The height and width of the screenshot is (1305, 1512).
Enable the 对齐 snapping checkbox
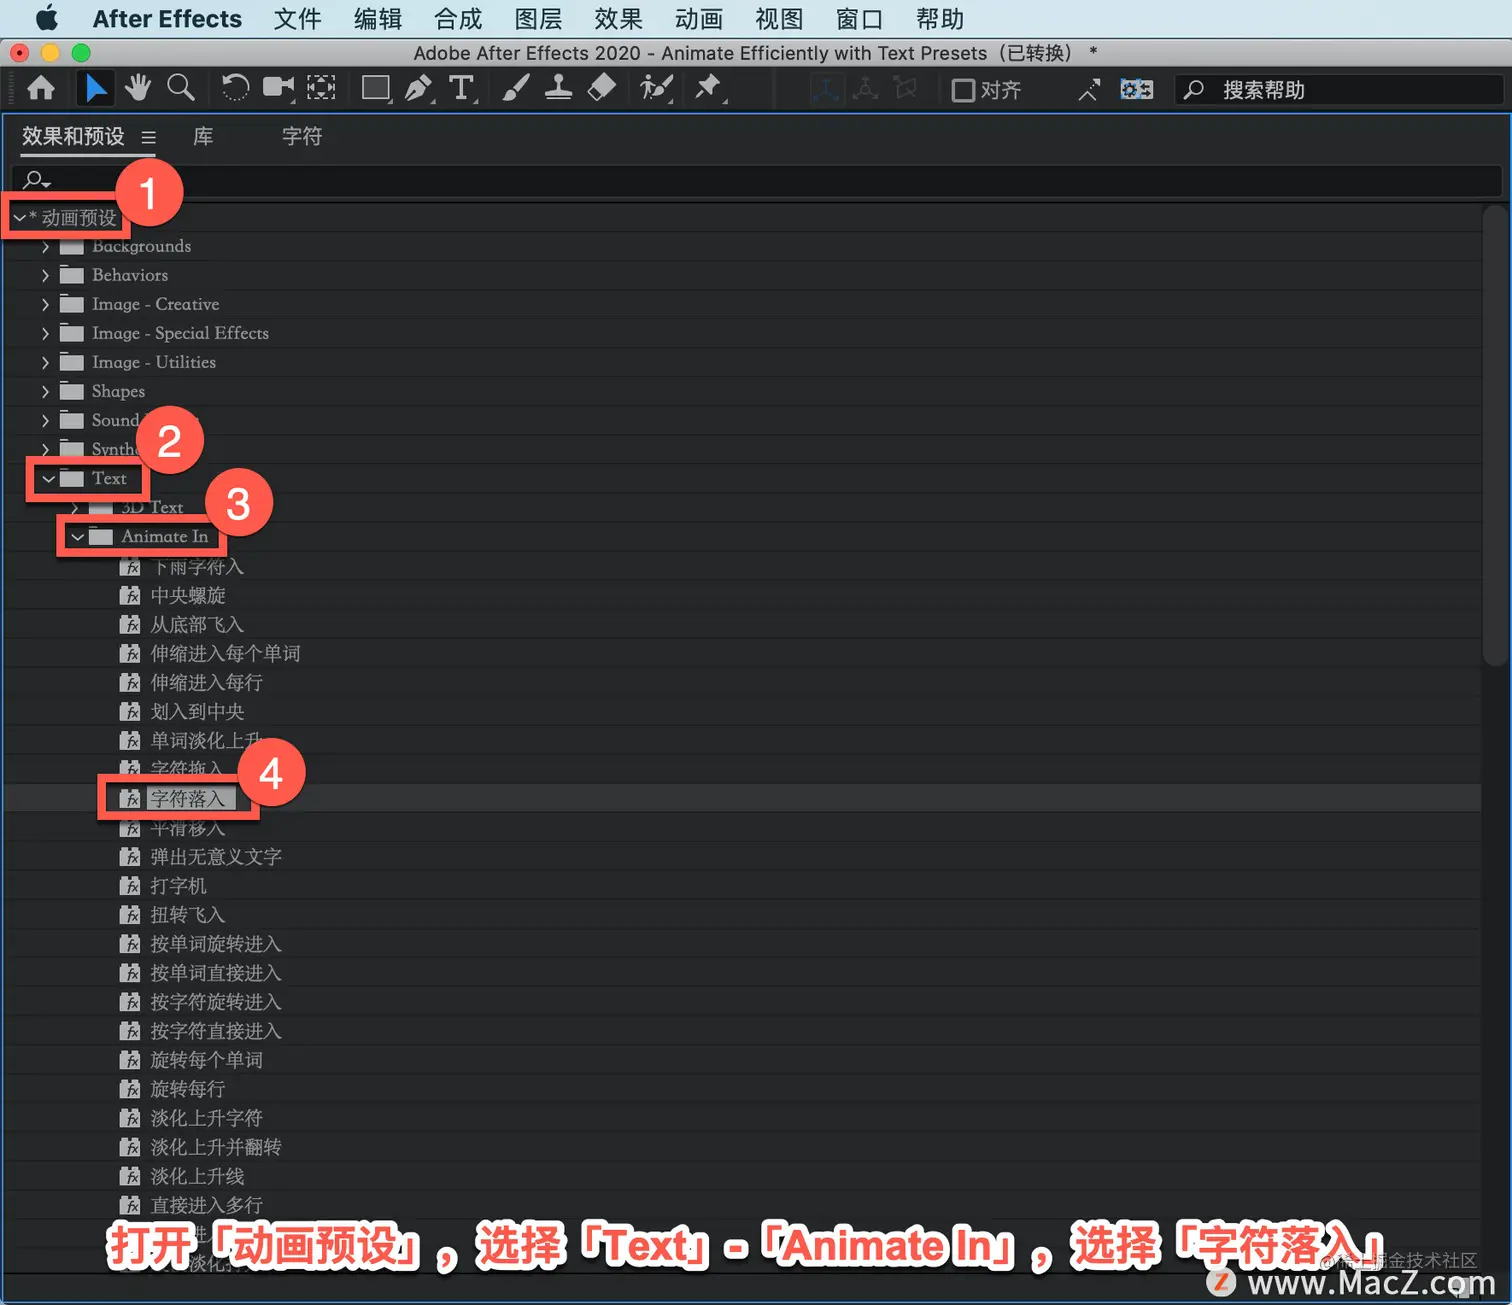[x=963, y=90]
